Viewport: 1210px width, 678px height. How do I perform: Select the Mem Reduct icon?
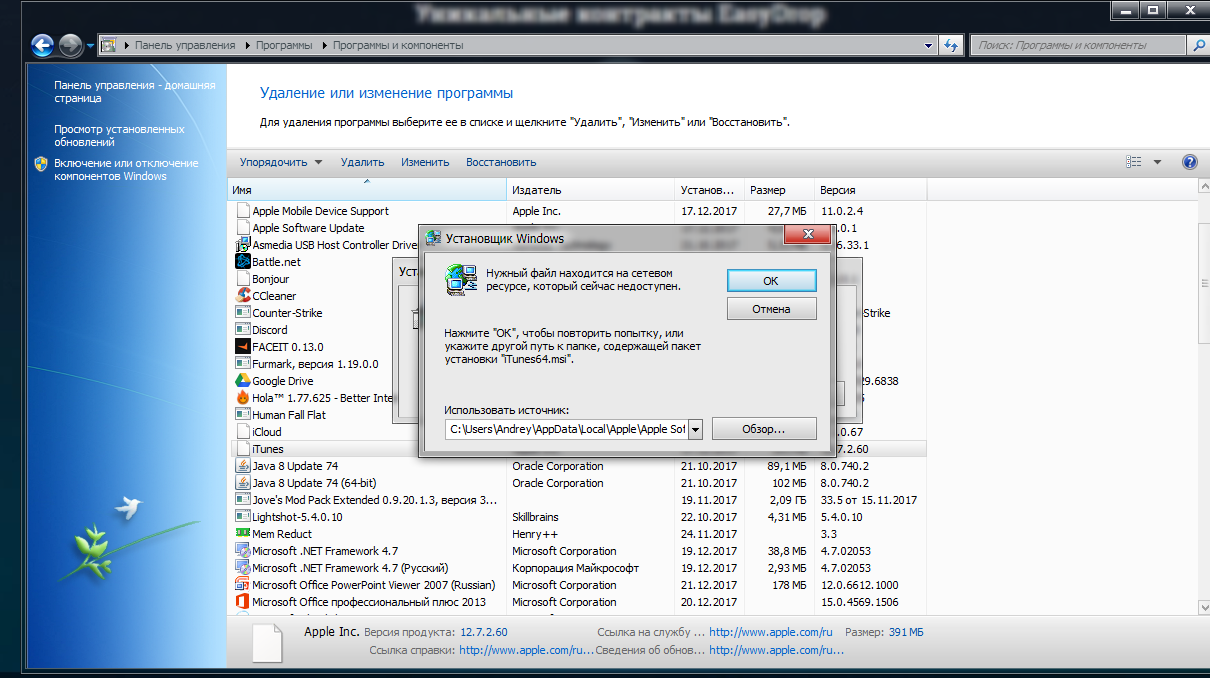(x=242, y=534)
